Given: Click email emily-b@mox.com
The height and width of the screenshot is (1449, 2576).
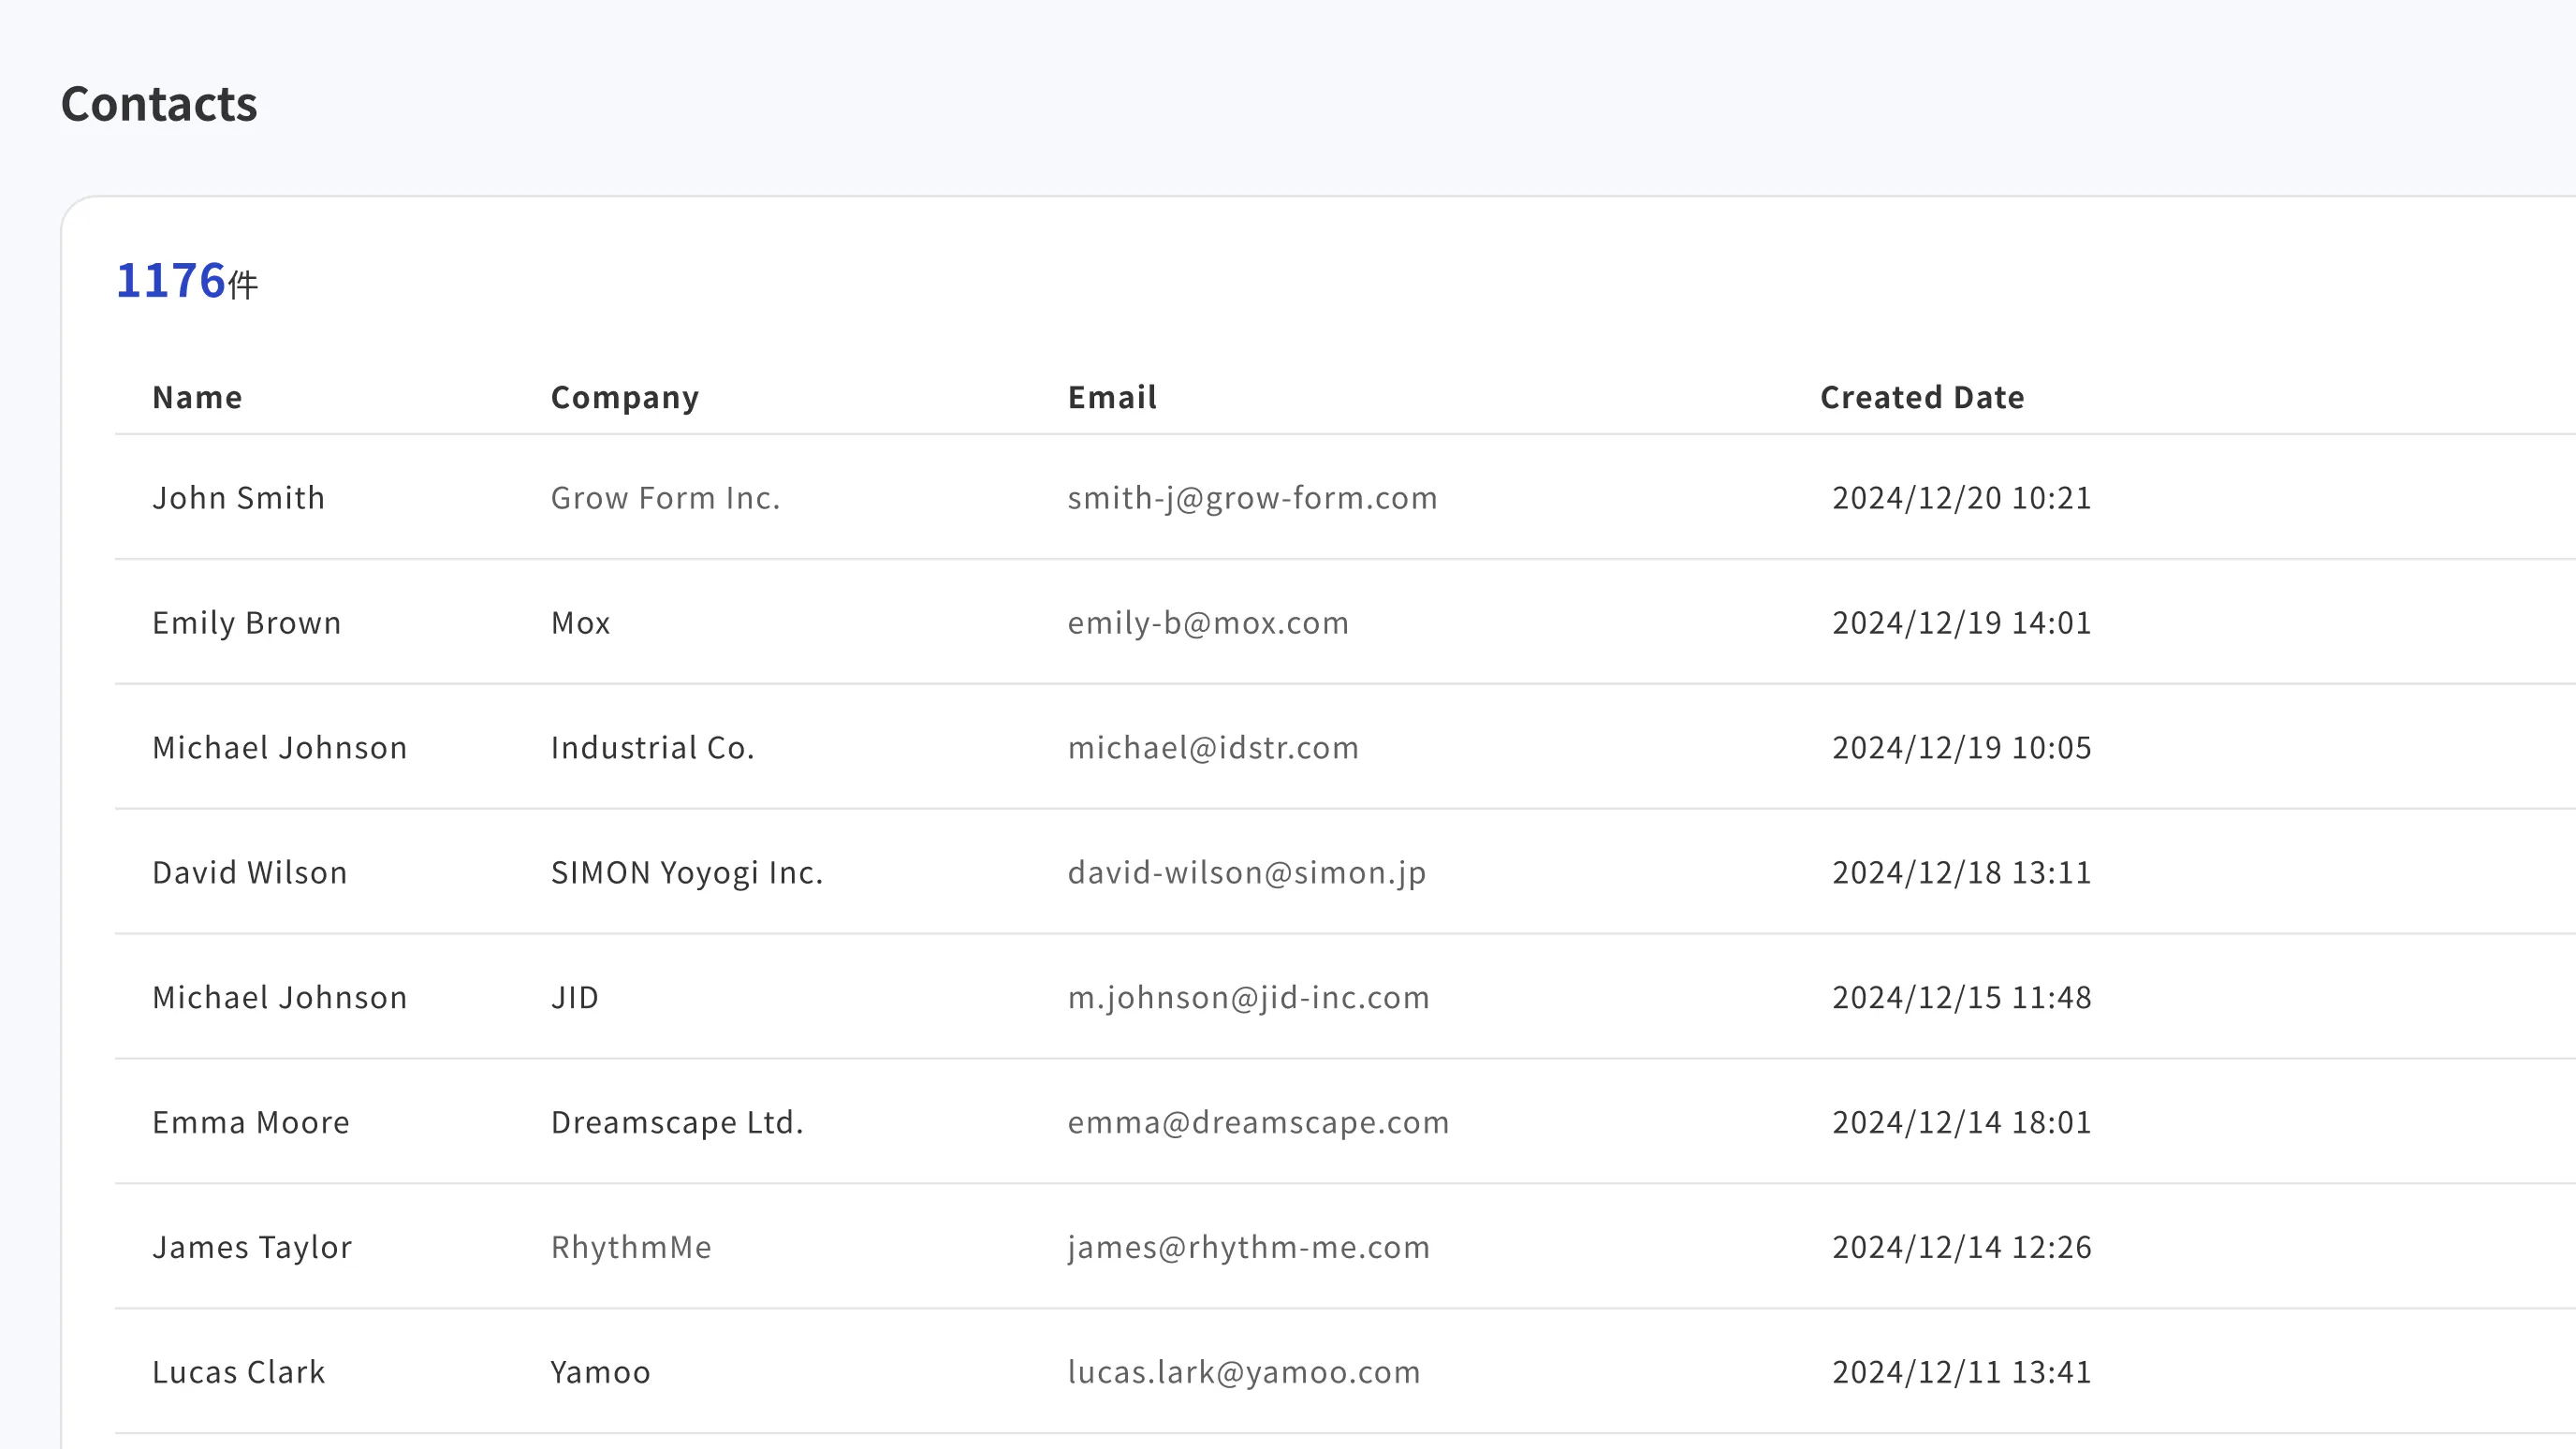Looking at the screenshot, I should [1207, 622].
